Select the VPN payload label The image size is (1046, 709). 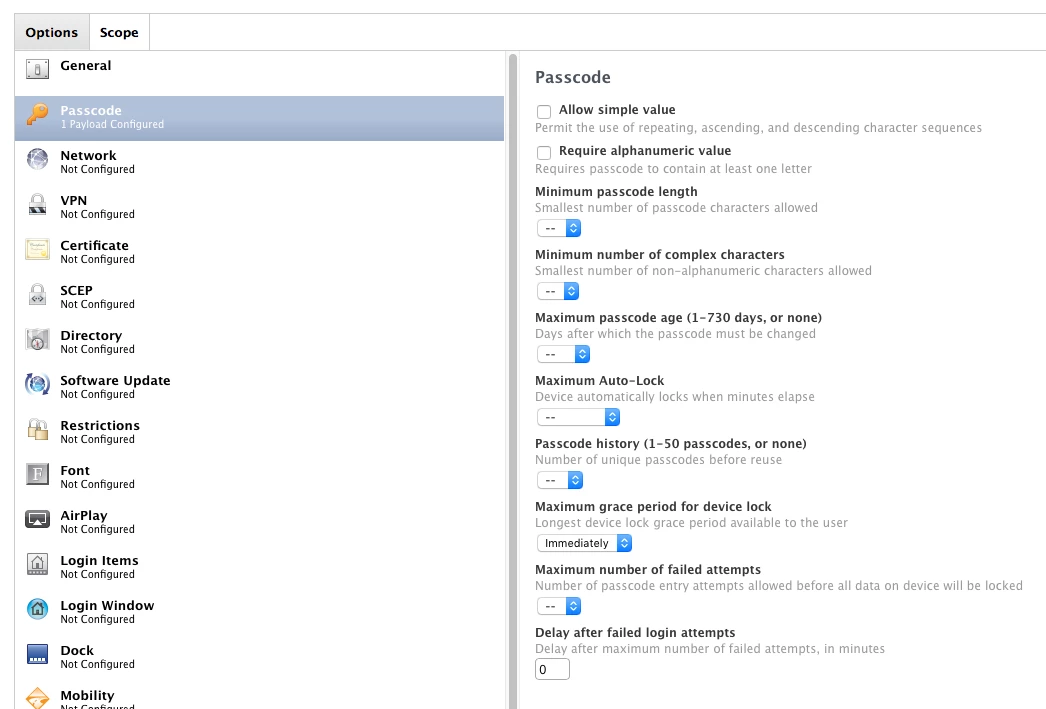[73, 200]
